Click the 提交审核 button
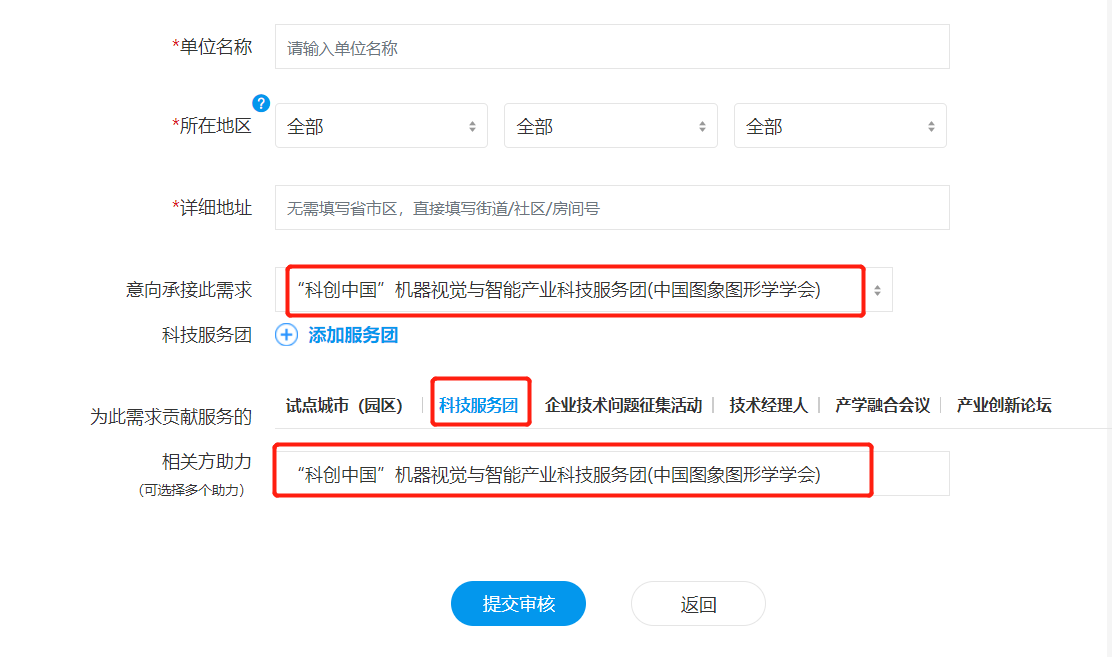The height and width of the screenshot is (657, 1112). (518, 604)
